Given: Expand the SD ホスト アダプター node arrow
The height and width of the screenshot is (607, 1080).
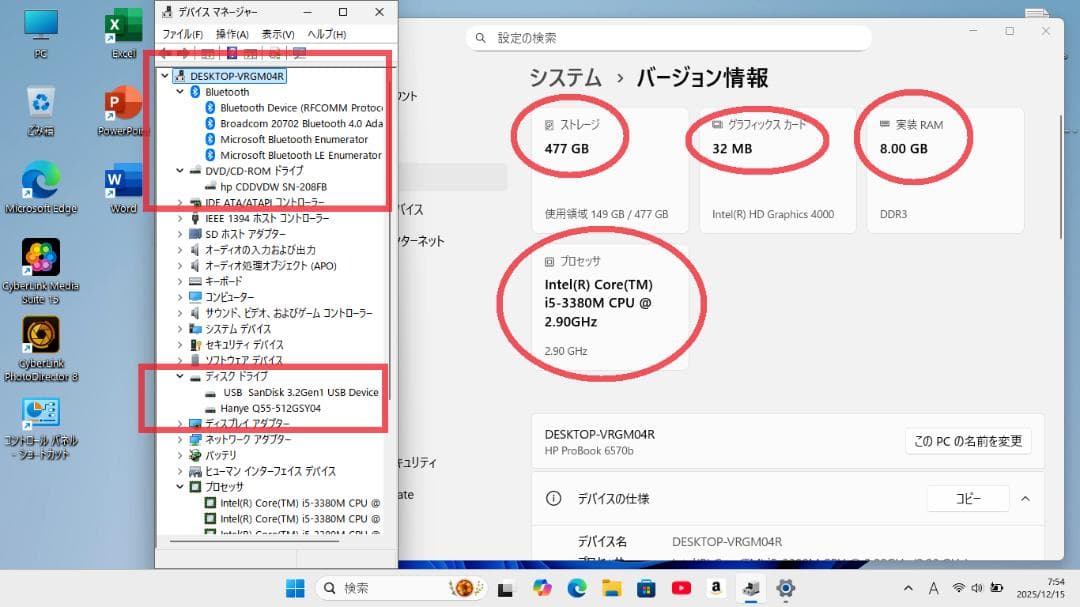Looking at the screenshot, I should pyautogui.click(x=180, y=234).
